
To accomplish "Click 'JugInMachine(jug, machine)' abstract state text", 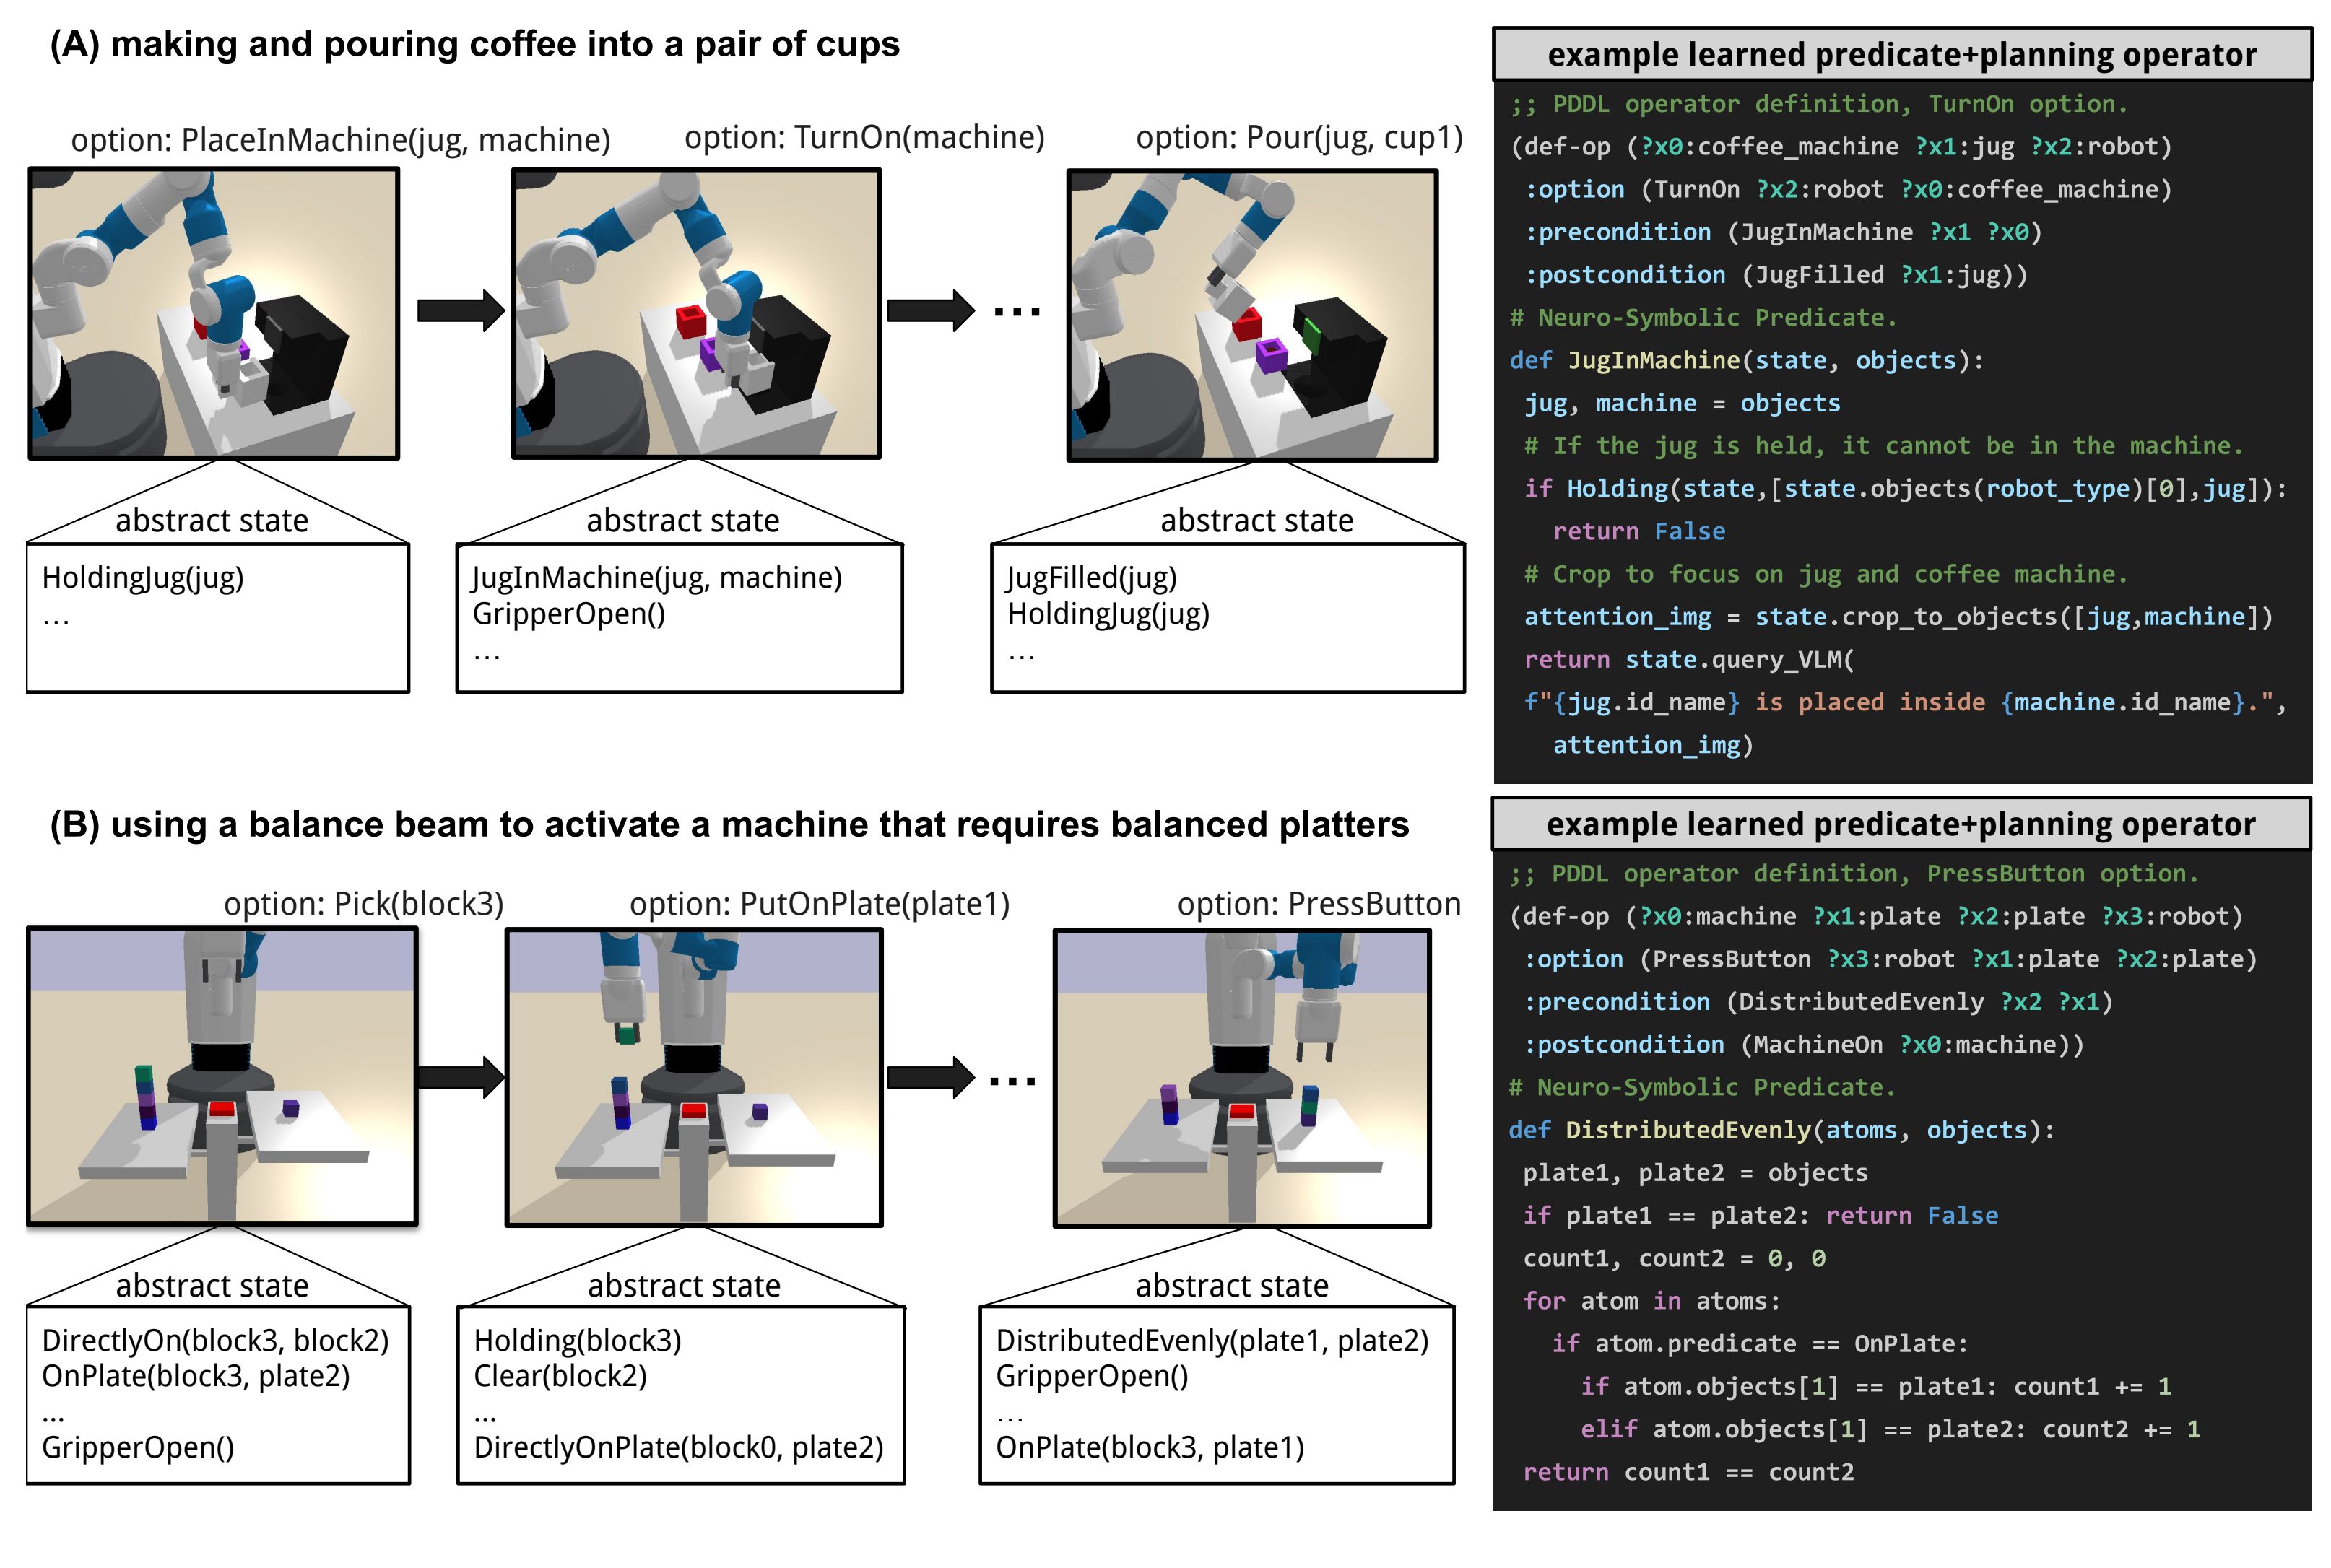I will click(656, 578).
